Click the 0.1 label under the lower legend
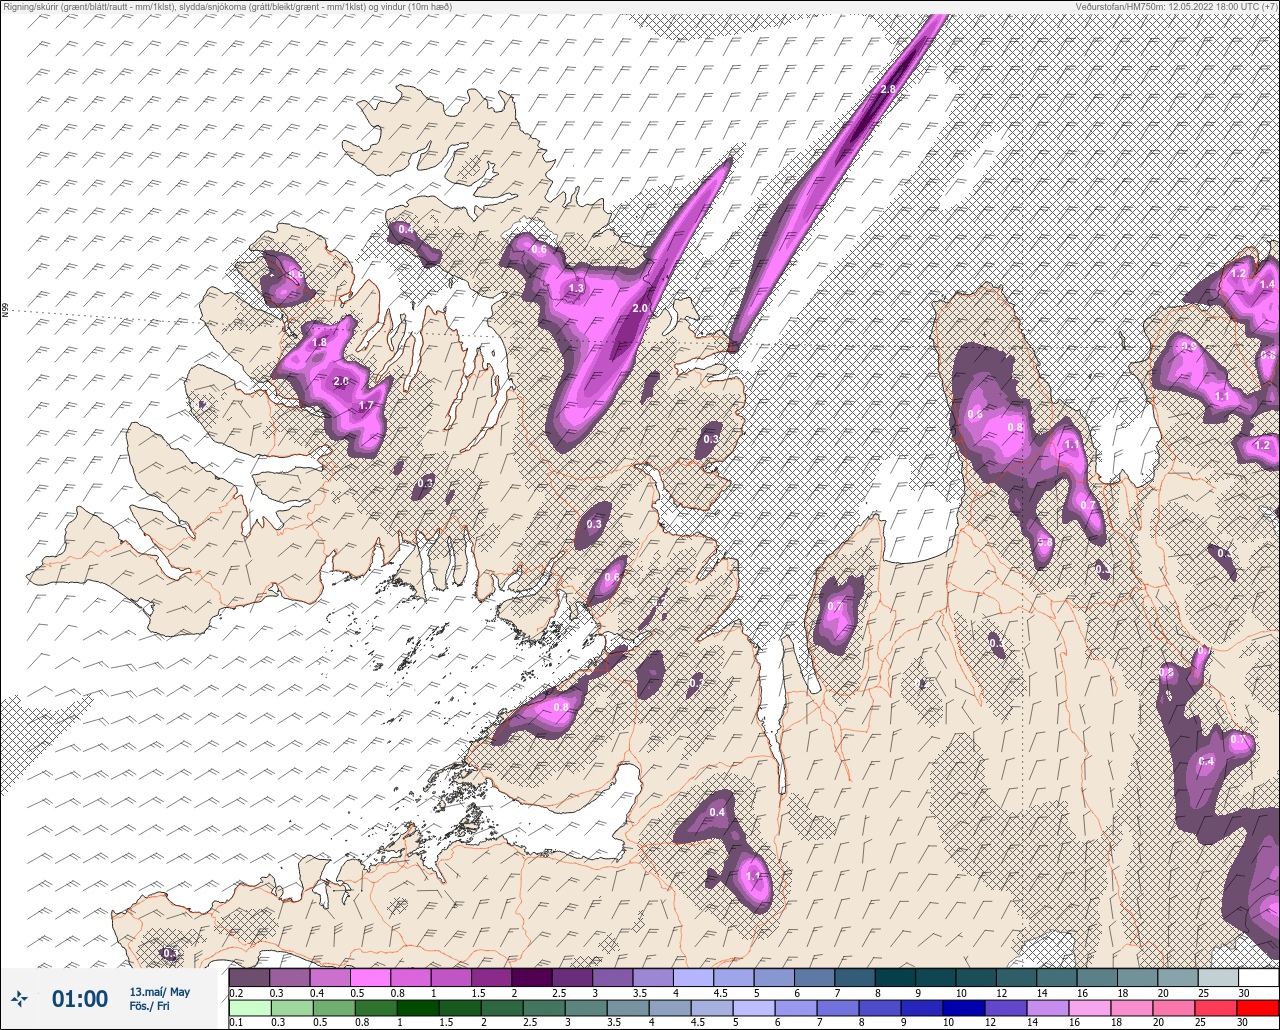The width and height of the screenshot is (1280, 1030). (x=236, y=1022)
